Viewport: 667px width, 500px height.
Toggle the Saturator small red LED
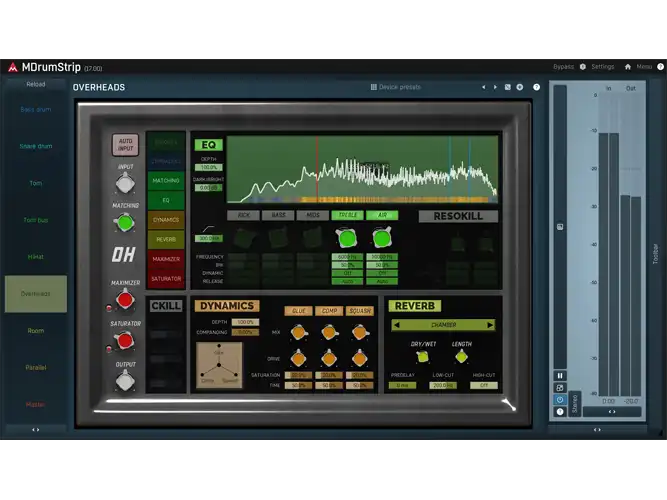coord(109,349)
